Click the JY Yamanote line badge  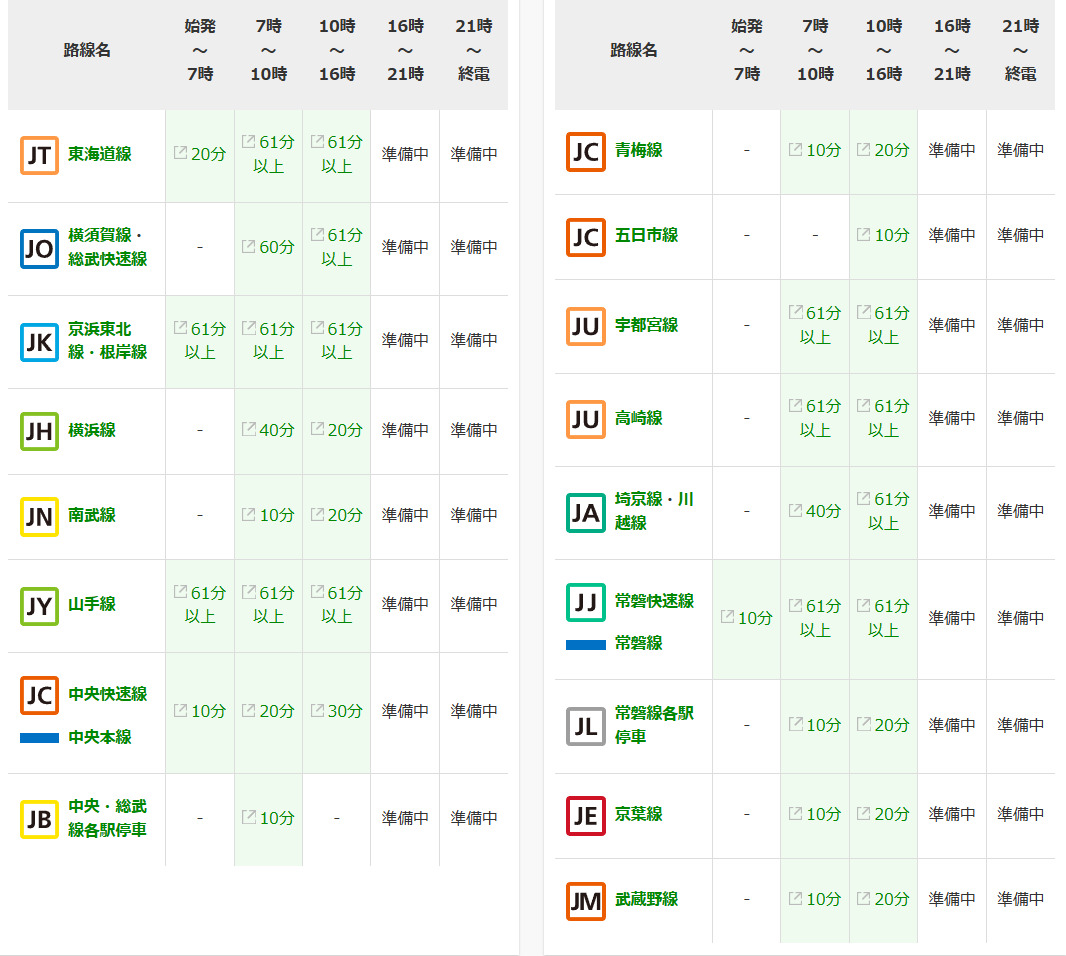coord(39,605)
